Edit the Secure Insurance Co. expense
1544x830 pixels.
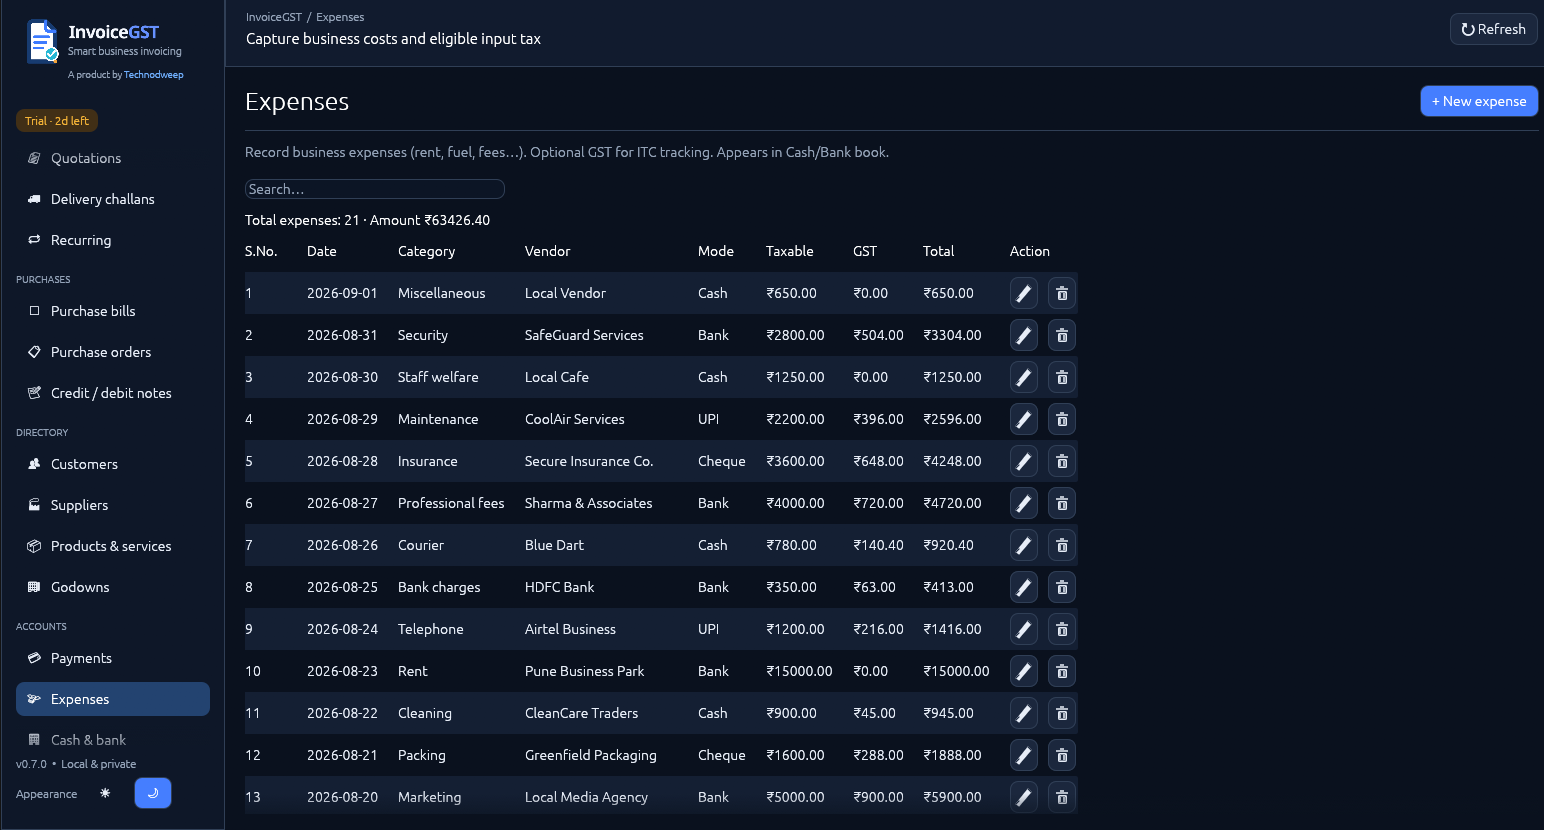pos(1023,461)
